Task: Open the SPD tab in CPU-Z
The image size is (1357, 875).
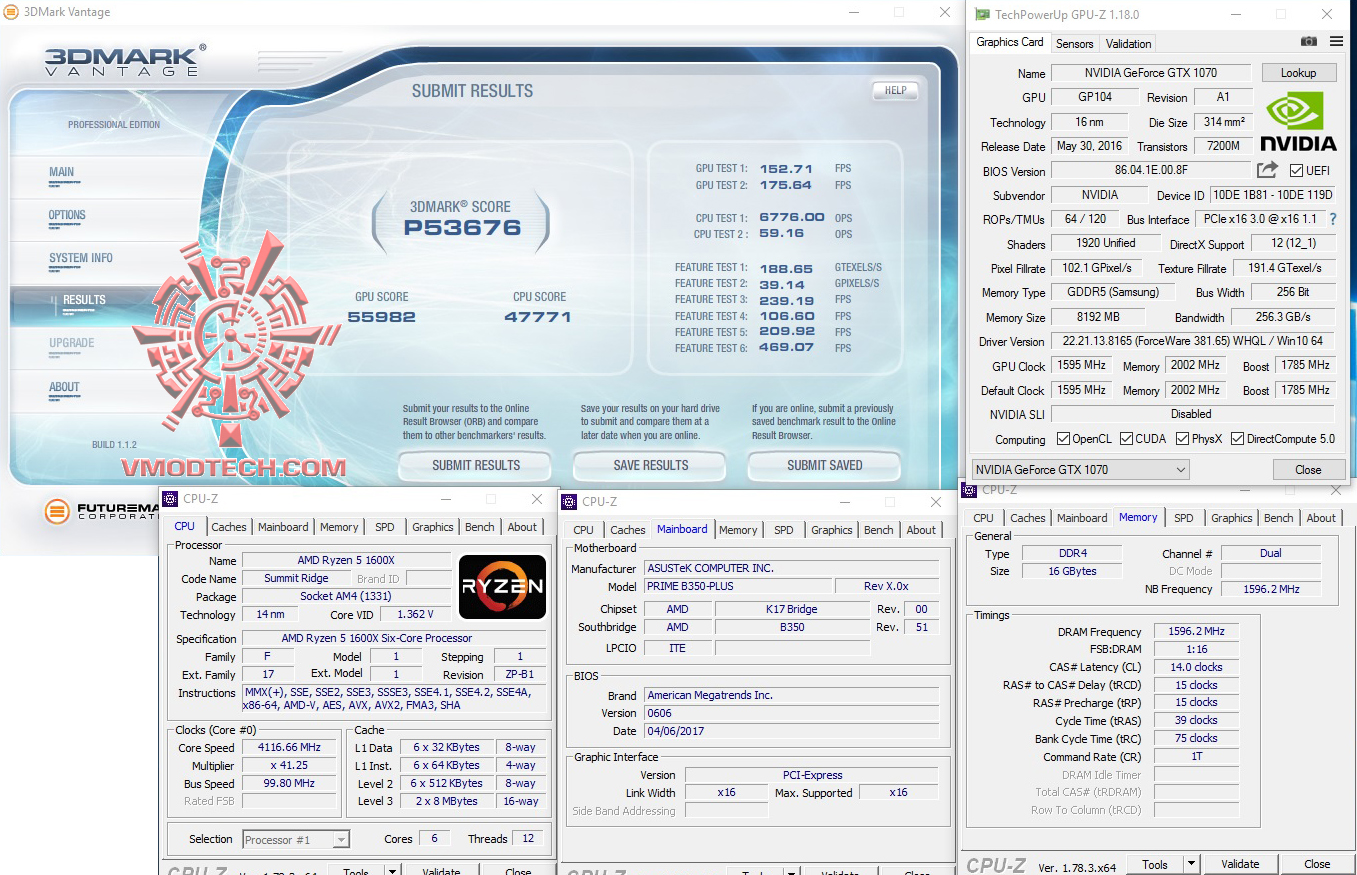Action: point(384,526)
